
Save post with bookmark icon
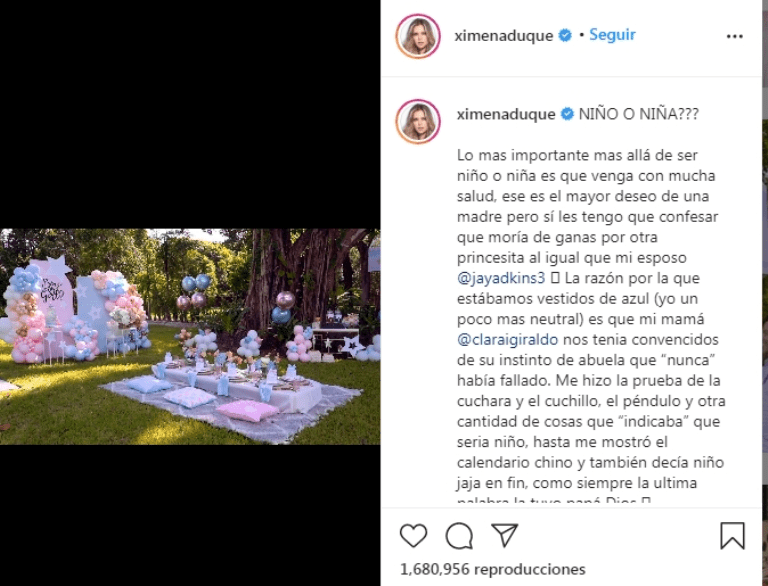[x=732, y=536]
